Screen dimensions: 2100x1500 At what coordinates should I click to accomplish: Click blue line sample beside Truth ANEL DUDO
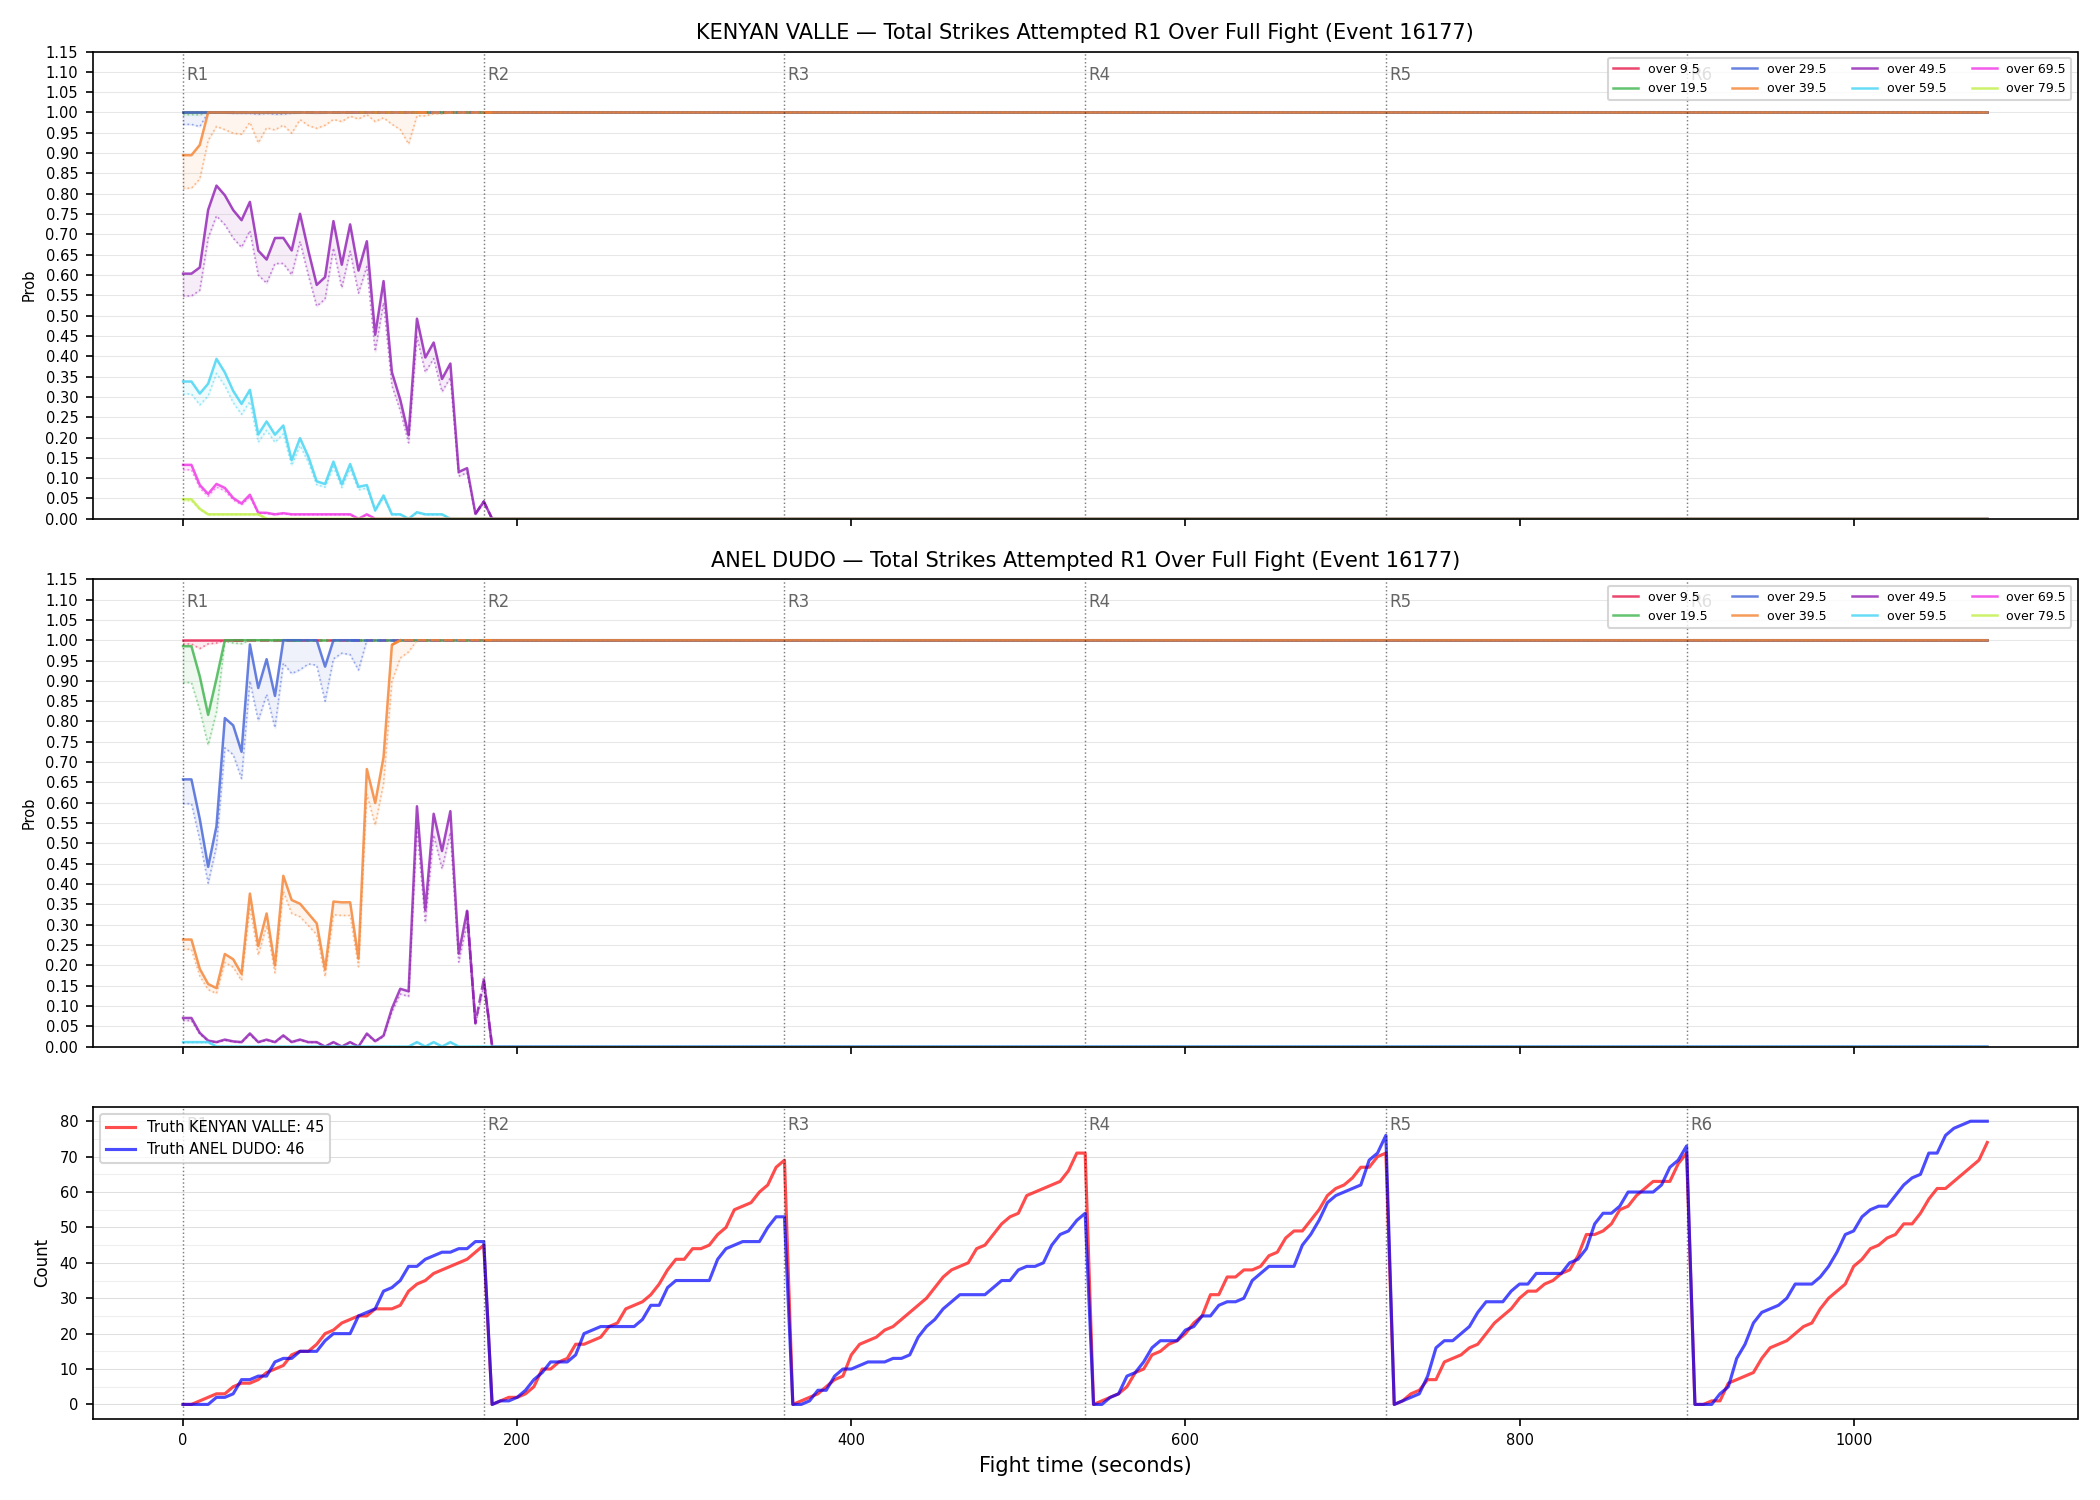pos(121,1149)
